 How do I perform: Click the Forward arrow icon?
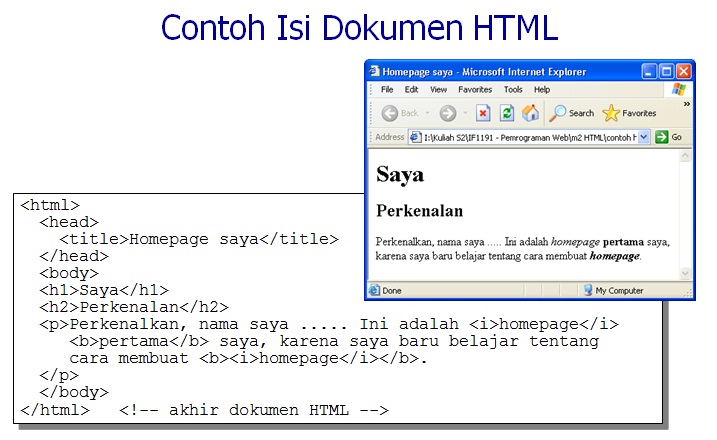click(x=448, y=113)
